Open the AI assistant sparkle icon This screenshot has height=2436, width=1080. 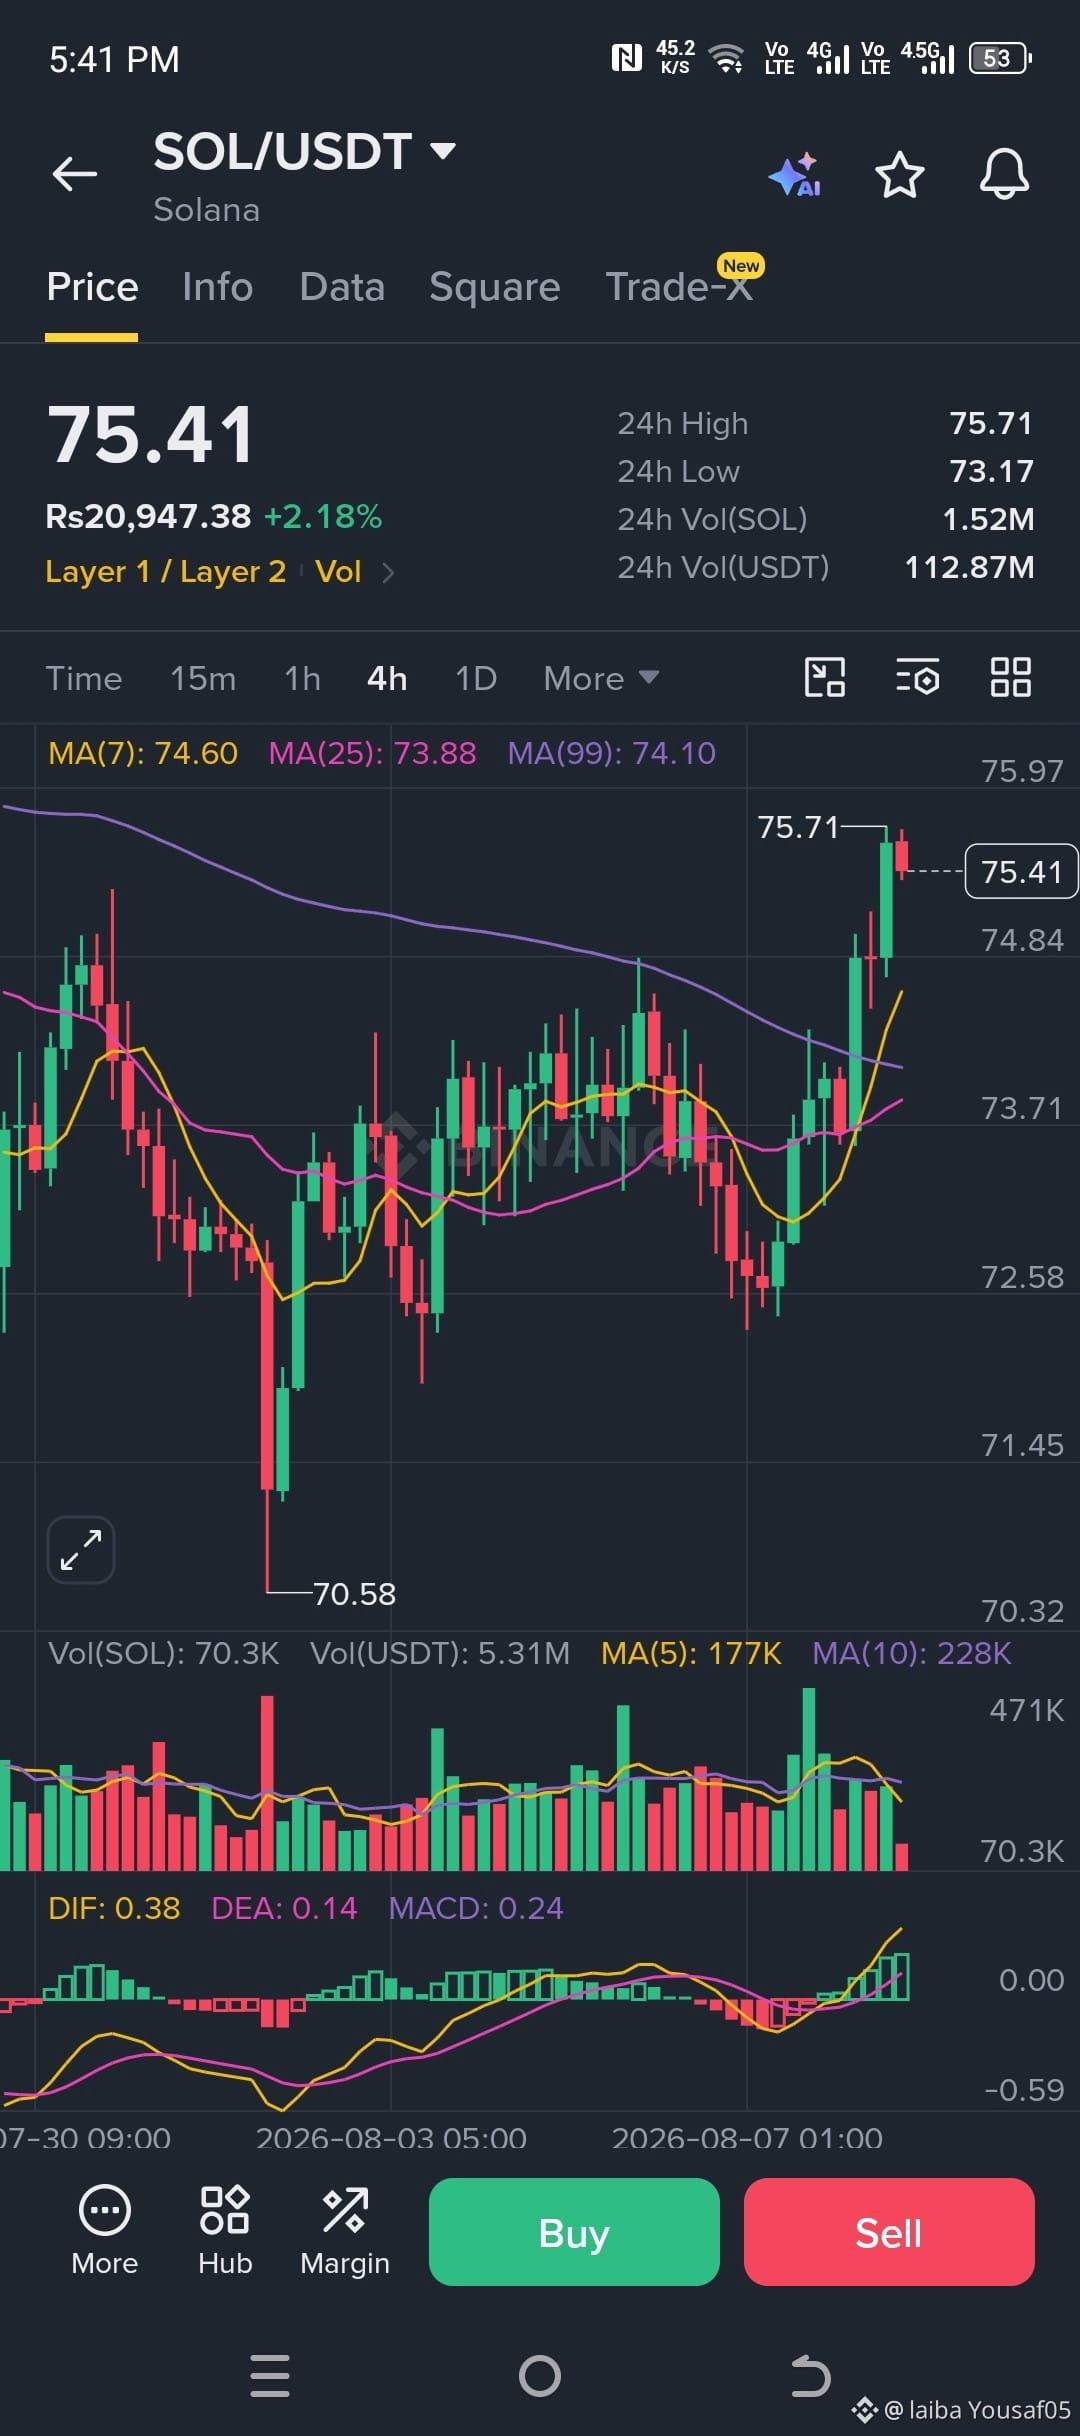pyautogui.click(x=795, y=175)
